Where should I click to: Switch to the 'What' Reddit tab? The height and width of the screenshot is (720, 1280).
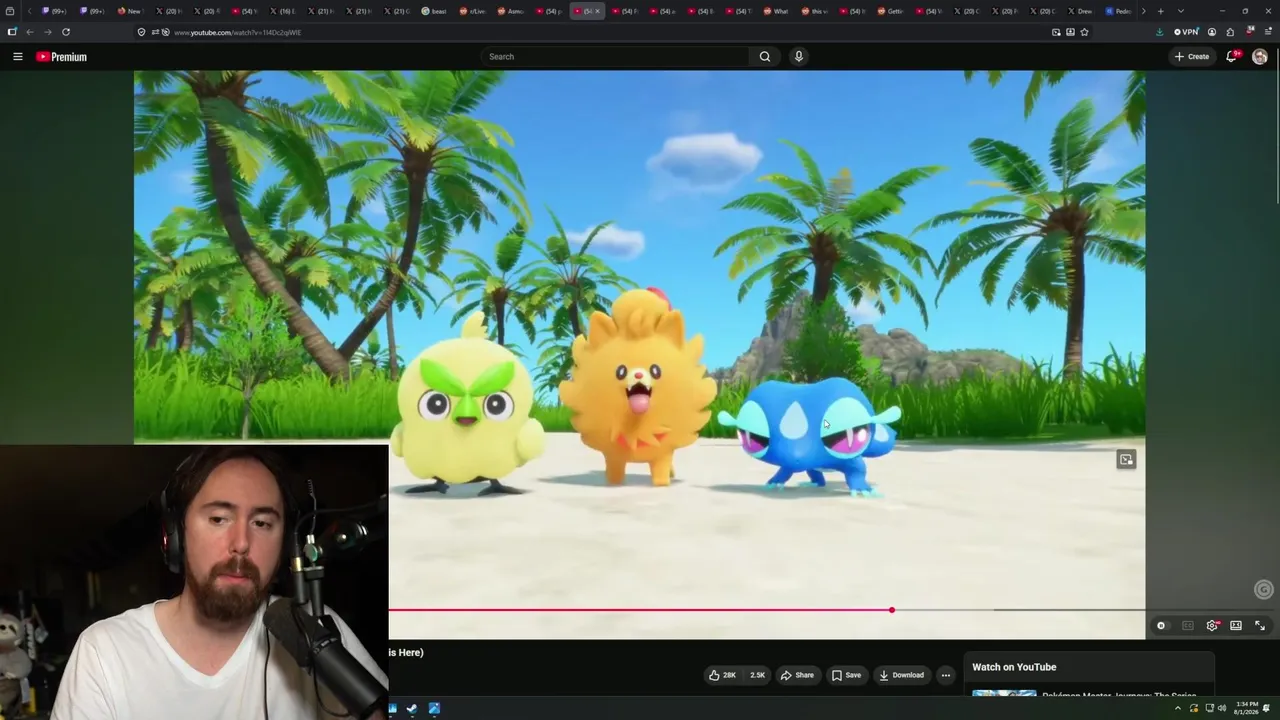point(776,11)
